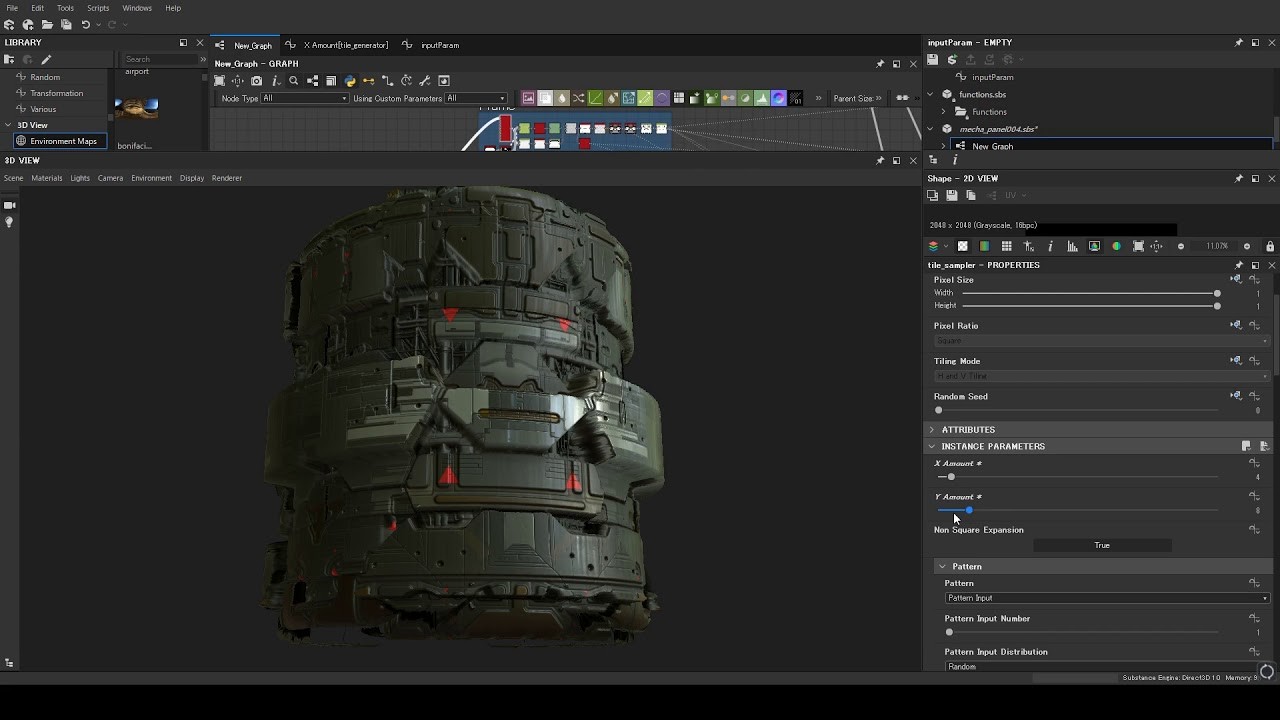Open the Node Type filter dropdown
The width and height of the screenshot is (1280, 720).
(304, 98)
